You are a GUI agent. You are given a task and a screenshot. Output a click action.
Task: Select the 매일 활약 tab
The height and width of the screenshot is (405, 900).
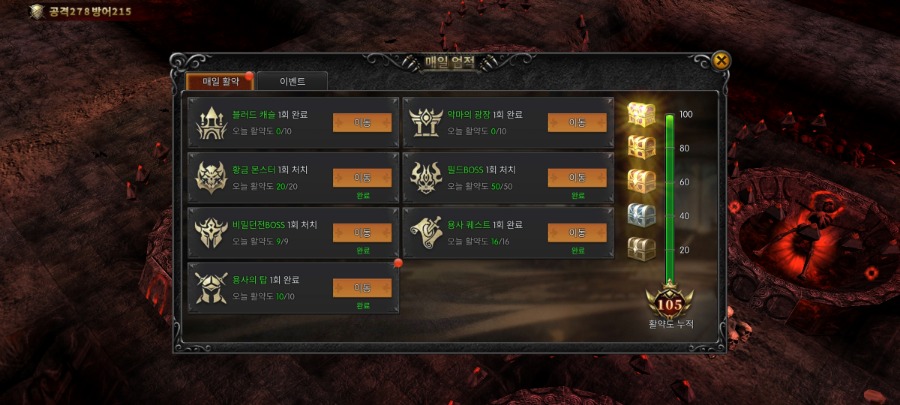point(220,81)
